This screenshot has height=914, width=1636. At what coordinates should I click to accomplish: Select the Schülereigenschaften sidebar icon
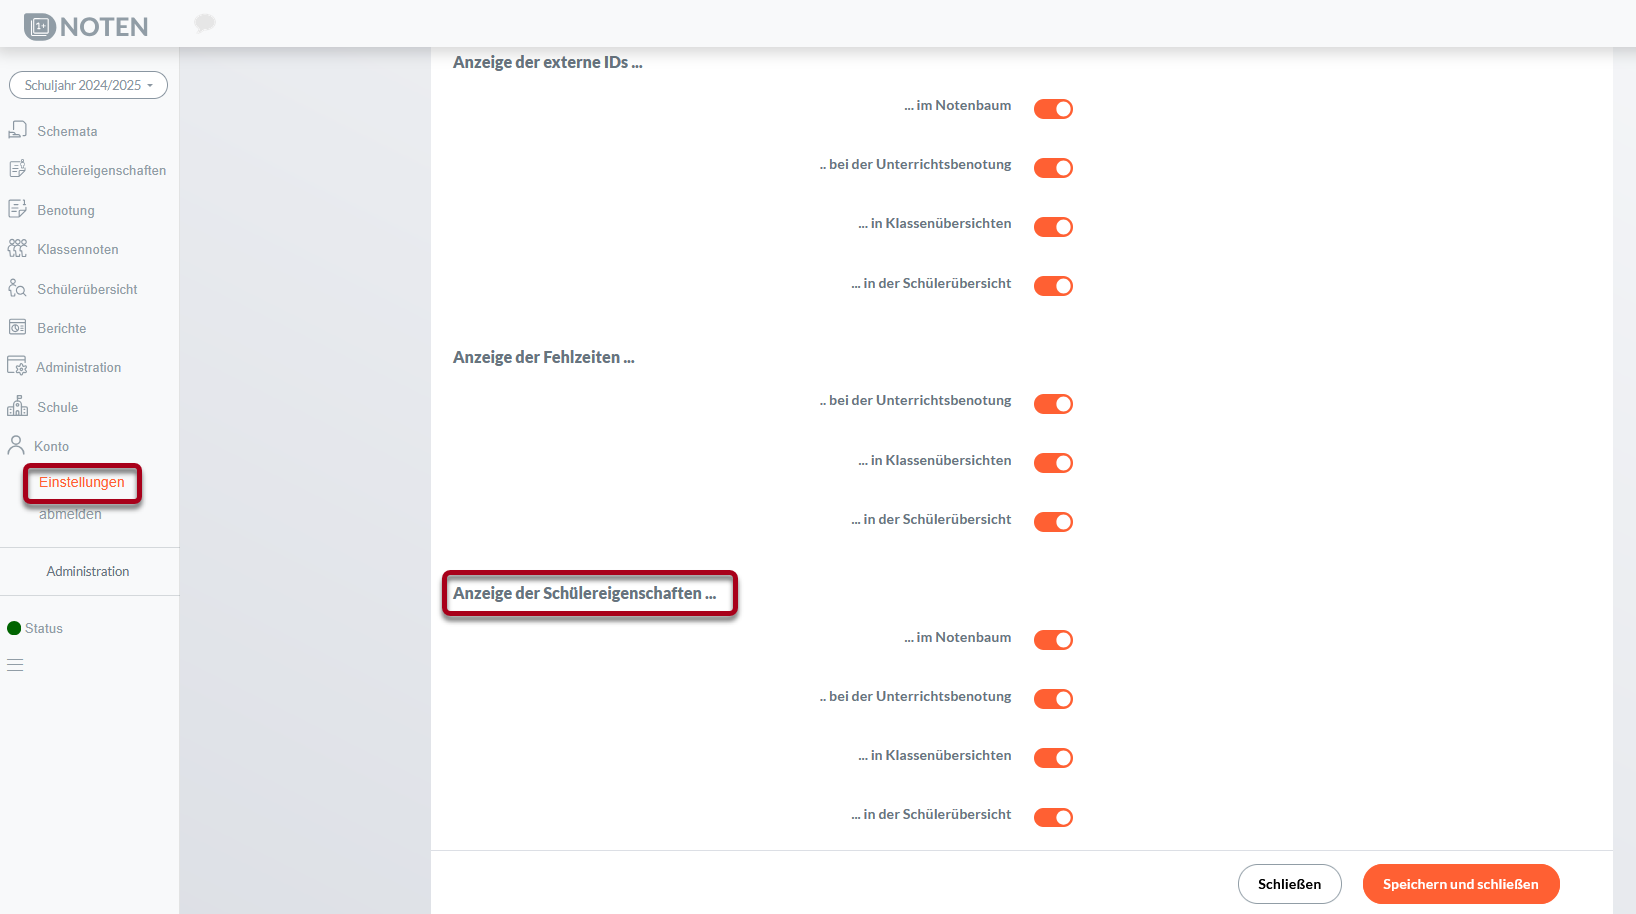click(x=18, y=168)
